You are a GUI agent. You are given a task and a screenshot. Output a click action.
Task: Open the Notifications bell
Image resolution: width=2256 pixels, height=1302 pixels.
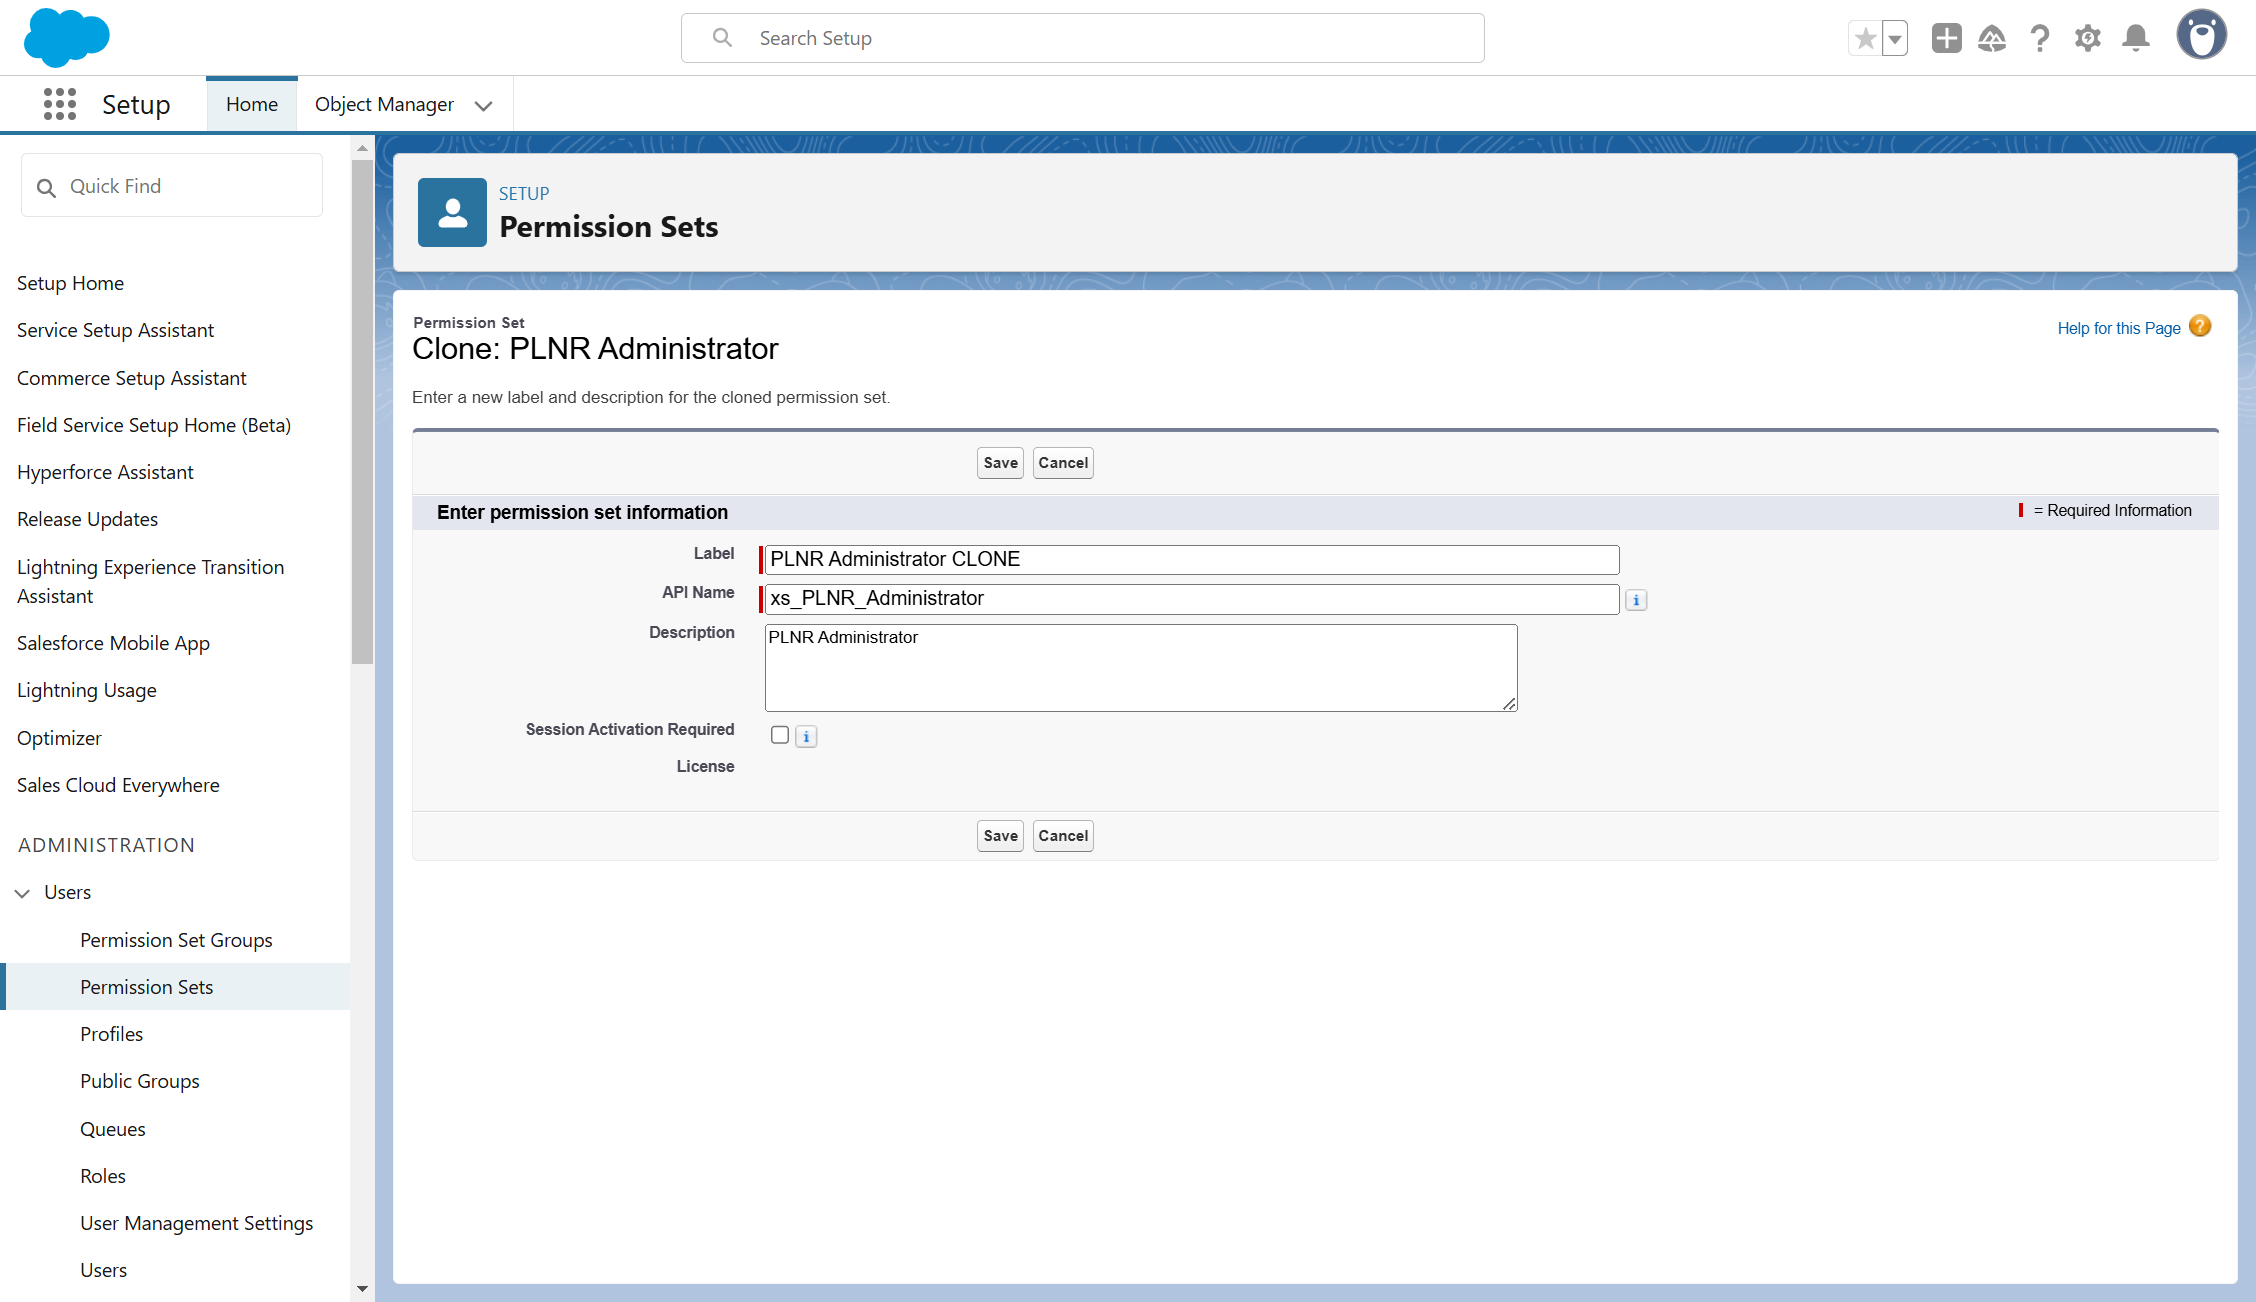click(x=2136, y=38)
